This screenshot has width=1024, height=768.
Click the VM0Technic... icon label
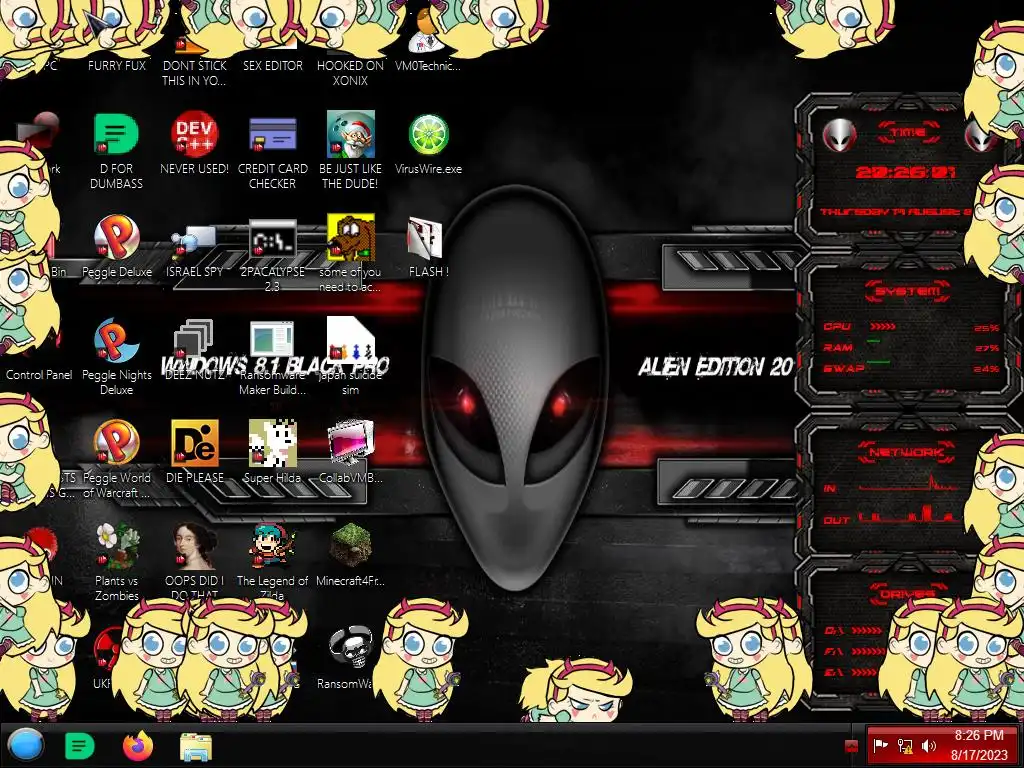[428, 66]
